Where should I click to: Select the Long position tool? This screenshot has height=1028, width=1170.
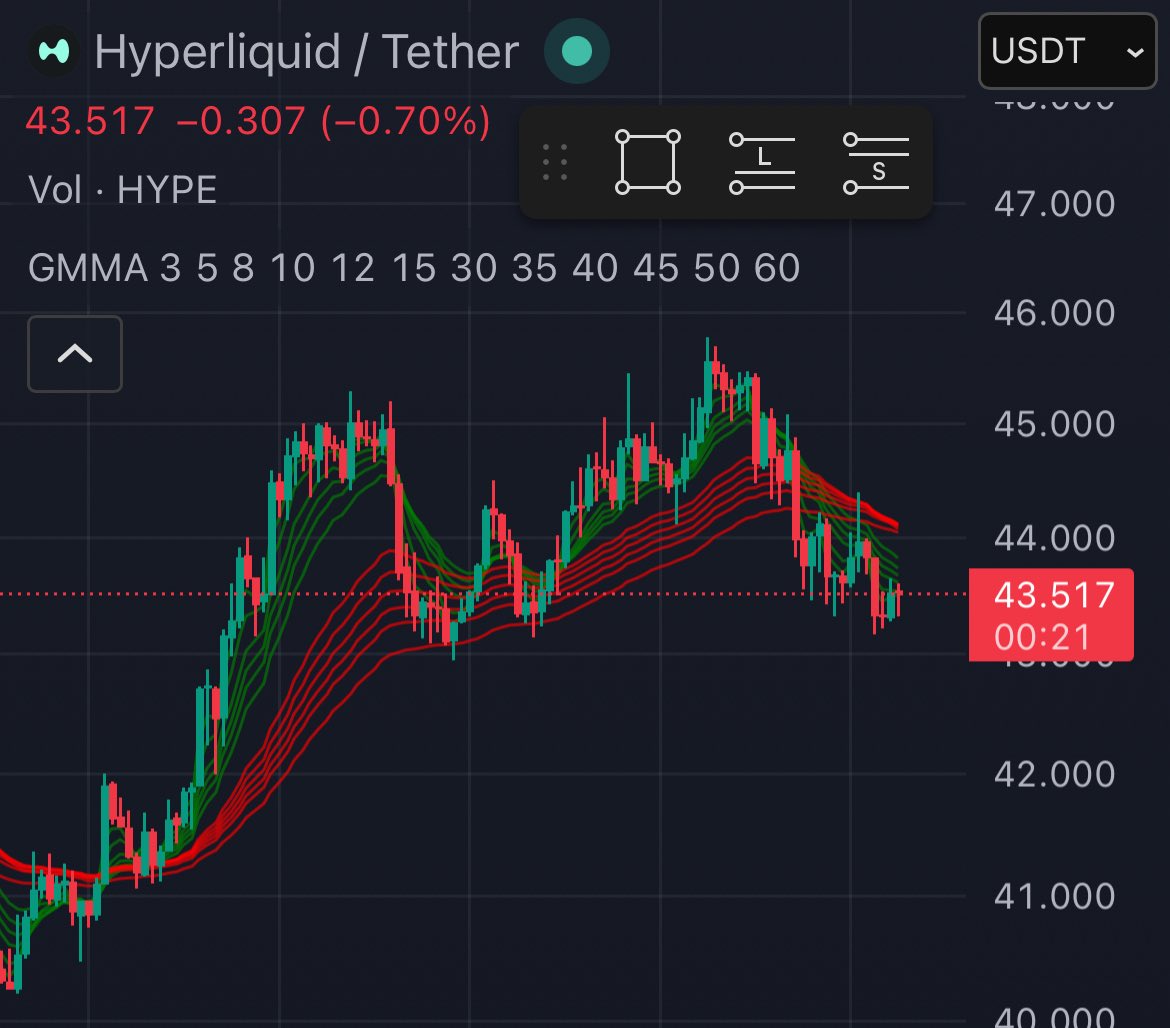click(x=762, y=162)
